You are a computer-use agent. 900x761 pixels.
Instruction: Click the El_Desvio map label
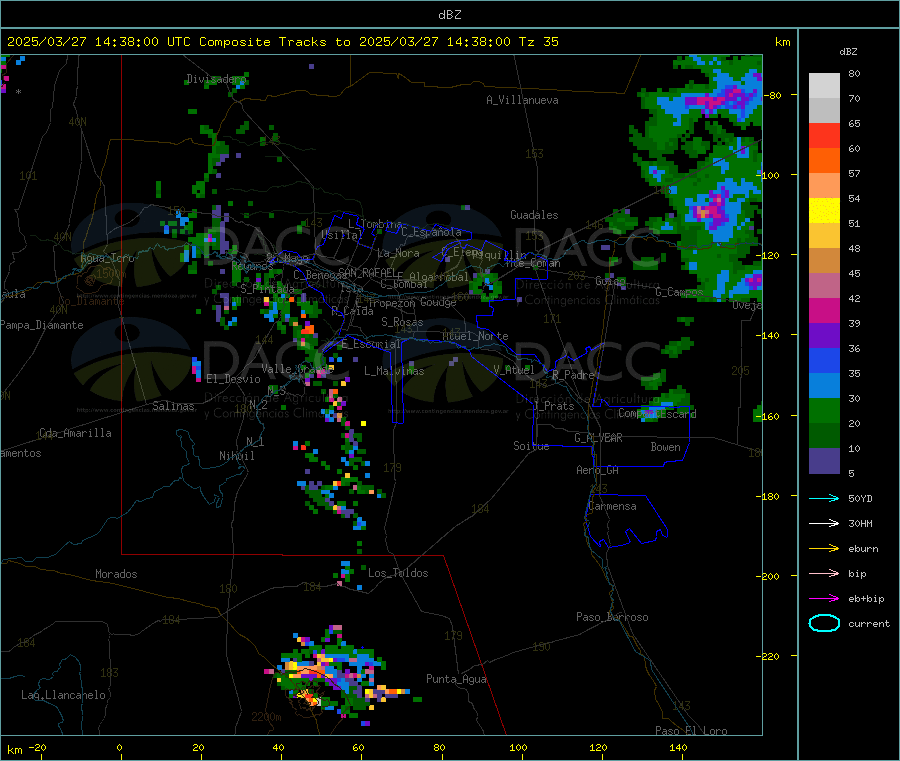point(233,379)
